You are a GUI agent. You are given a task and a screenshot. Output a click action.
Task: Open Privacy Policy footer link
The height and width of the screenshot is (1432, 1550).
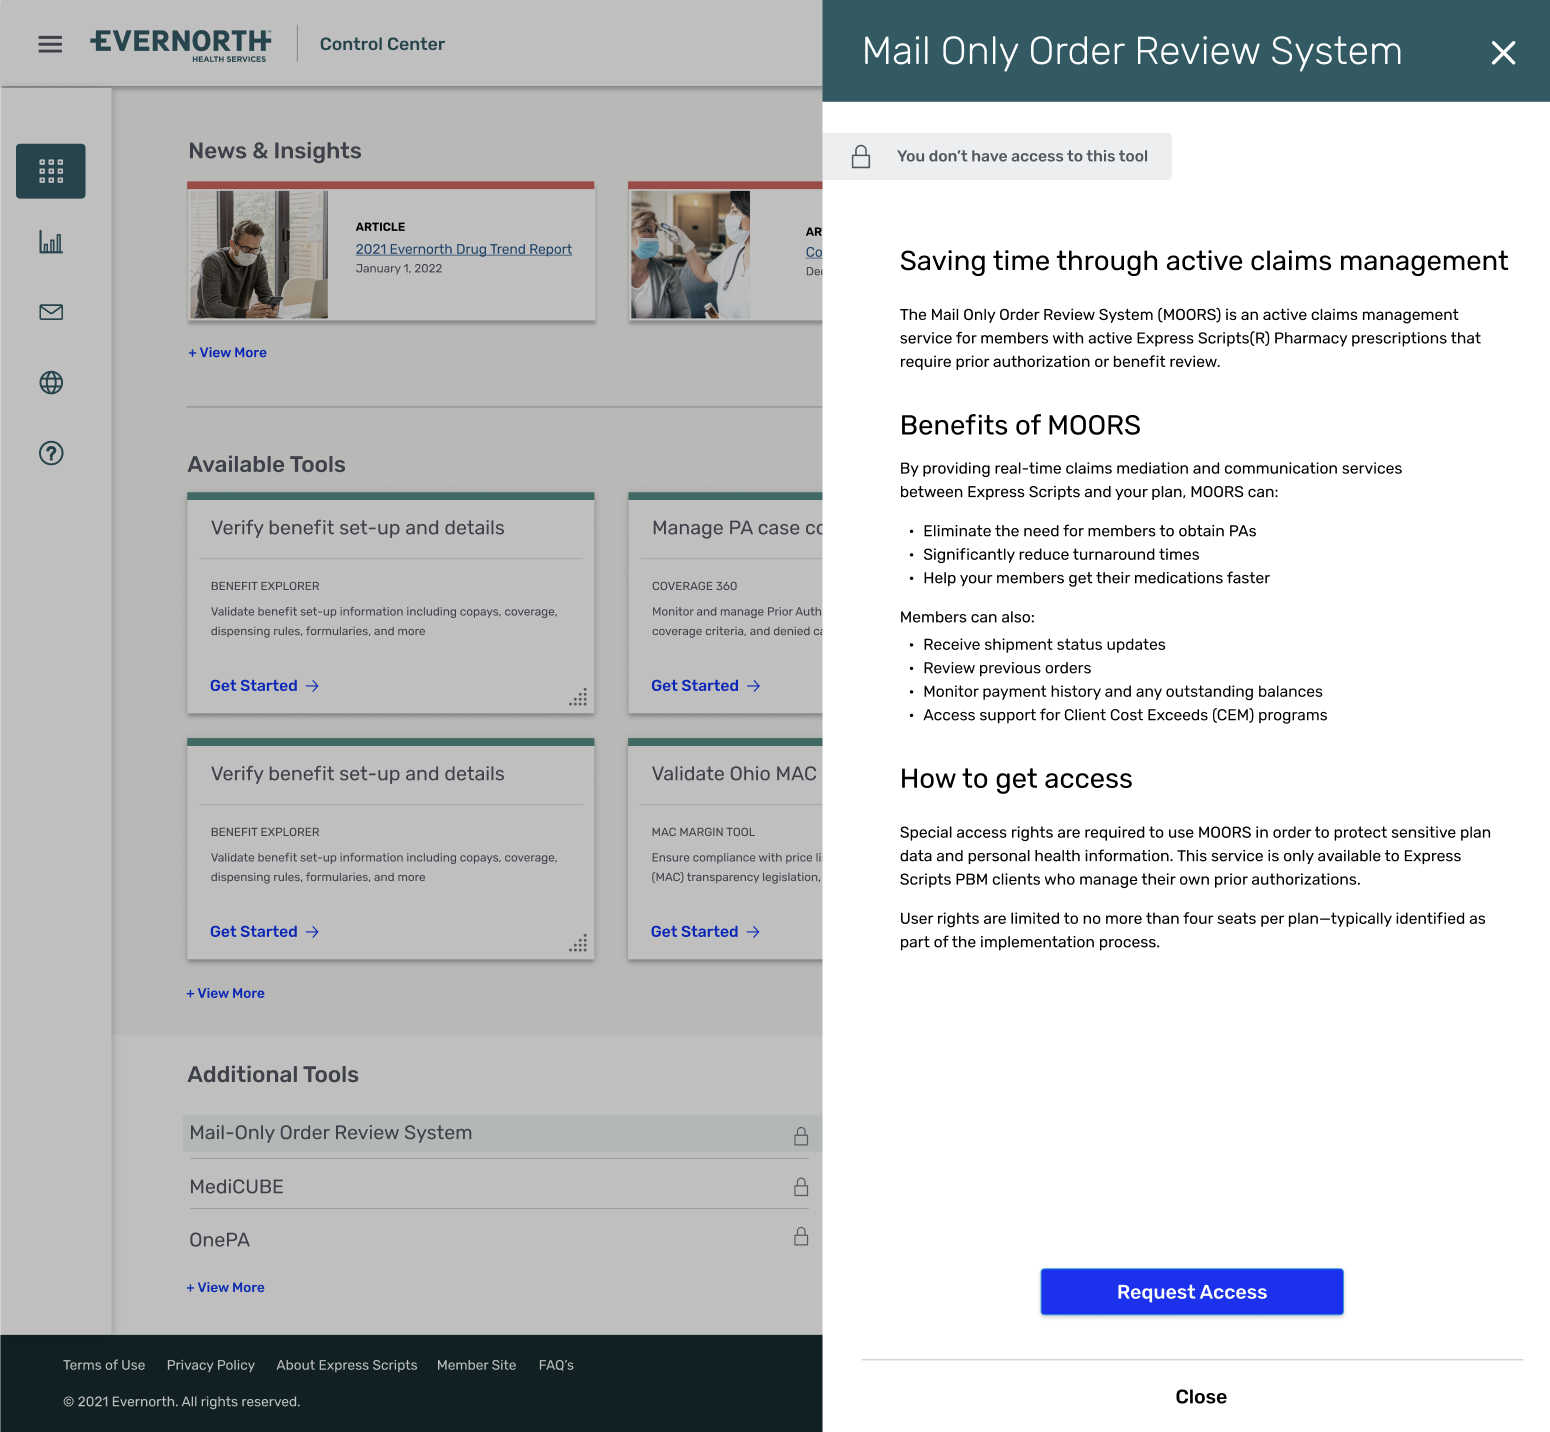(x=211, y=1365)
